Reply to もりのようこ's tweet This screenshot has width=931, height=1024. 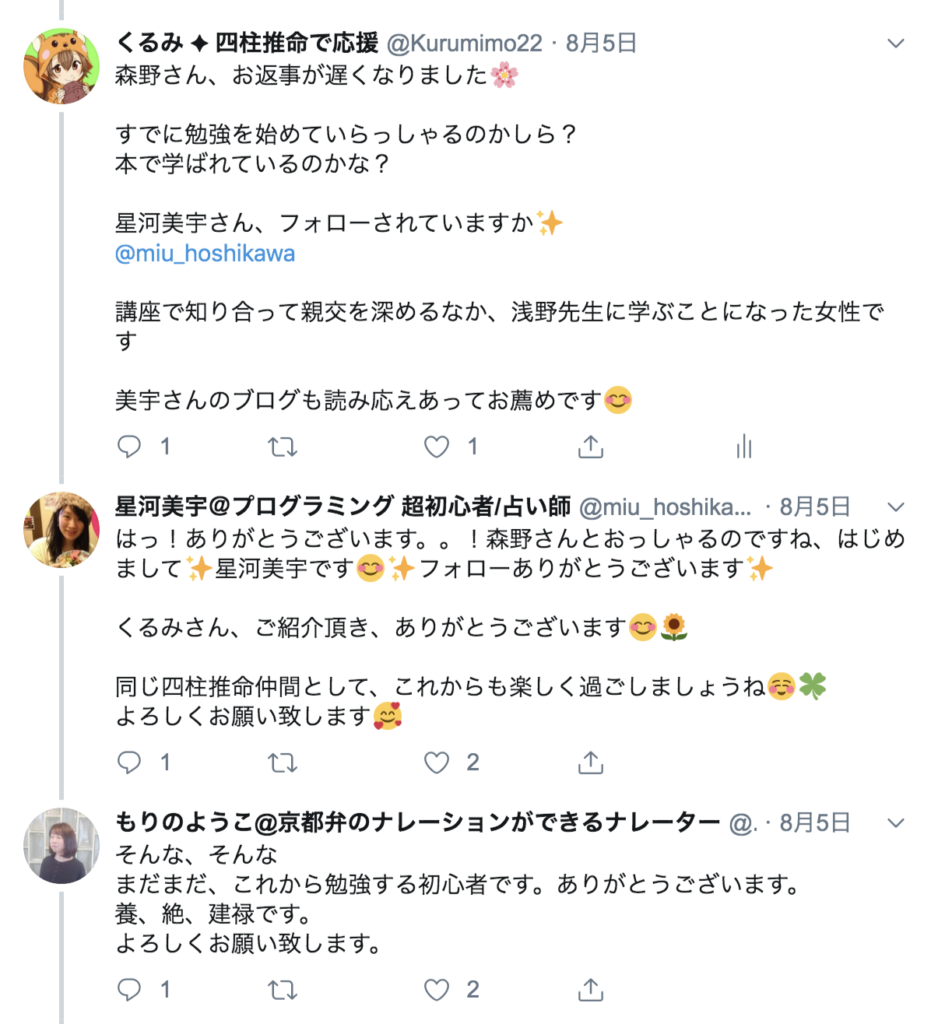pos(130,990)
